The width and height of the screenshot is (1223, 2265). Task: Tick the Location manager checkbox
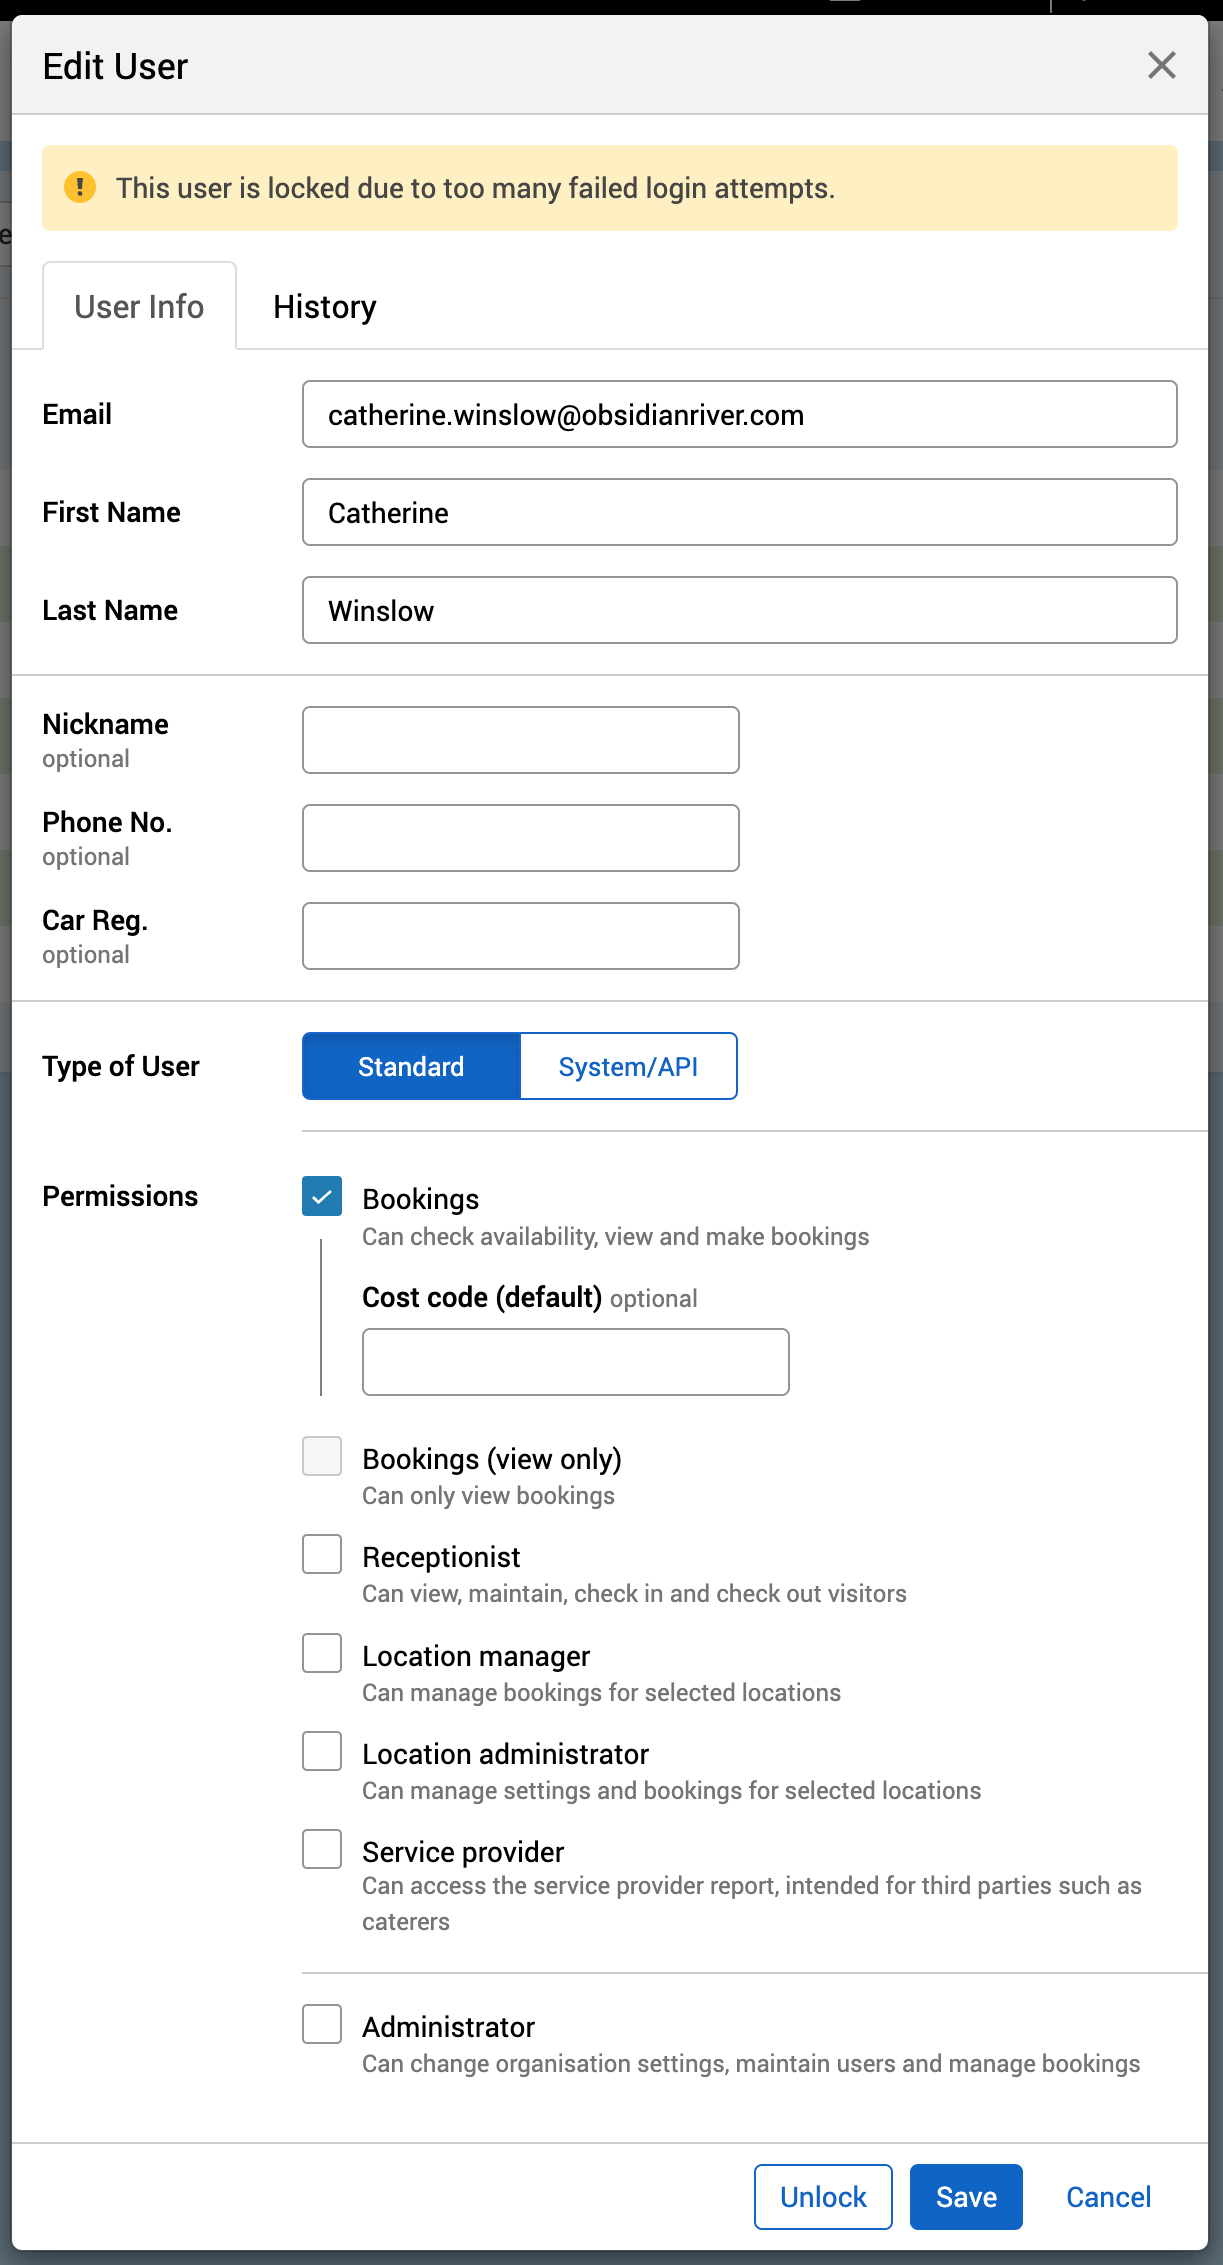click(322, 1654)
